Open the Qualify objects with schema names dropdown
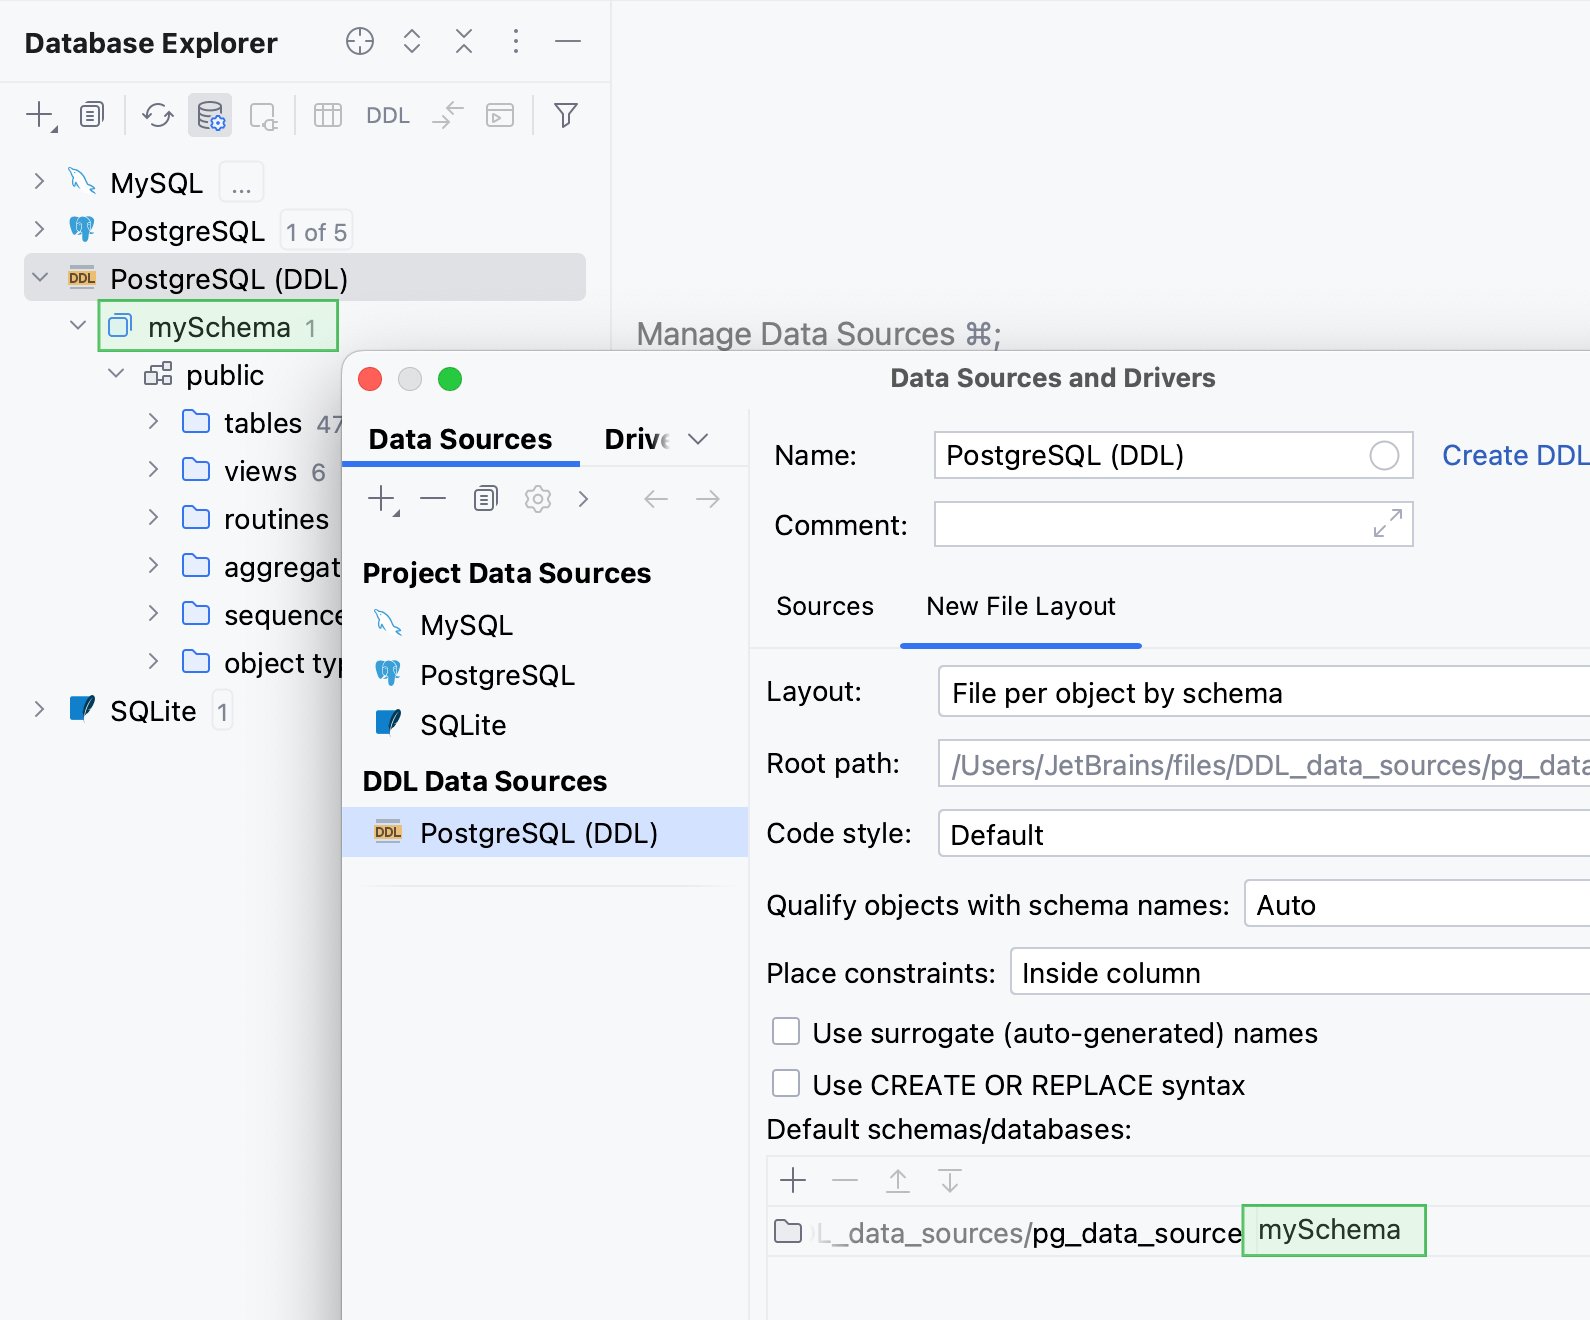Viewport: 1590px width, 1320px height. [x=1417, y=904]
